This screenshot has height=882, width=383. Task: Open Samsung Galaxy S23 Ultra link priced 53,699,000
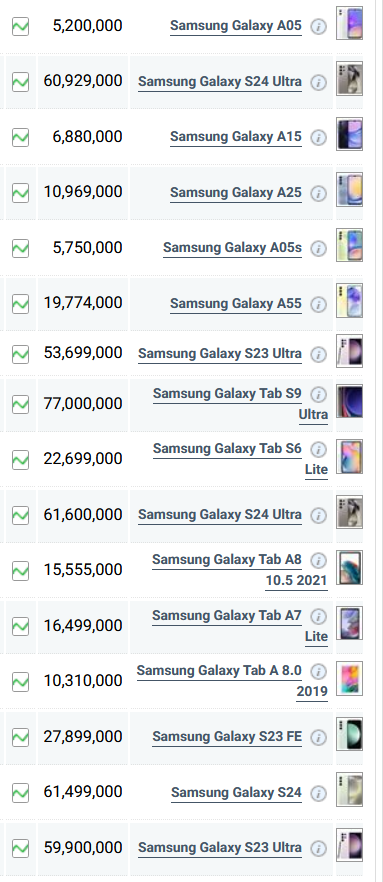pos(220,354)
